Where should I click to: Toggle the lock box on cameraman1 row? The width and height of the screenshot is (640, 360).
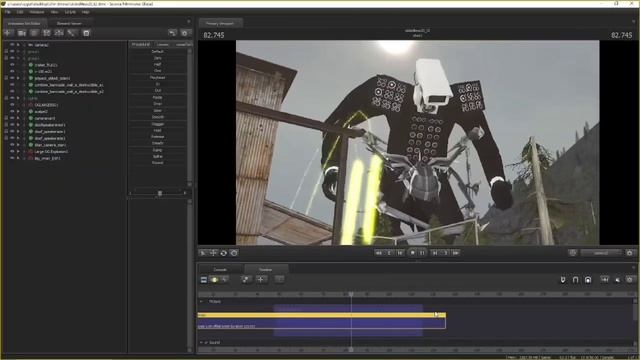tap(6, 118)
